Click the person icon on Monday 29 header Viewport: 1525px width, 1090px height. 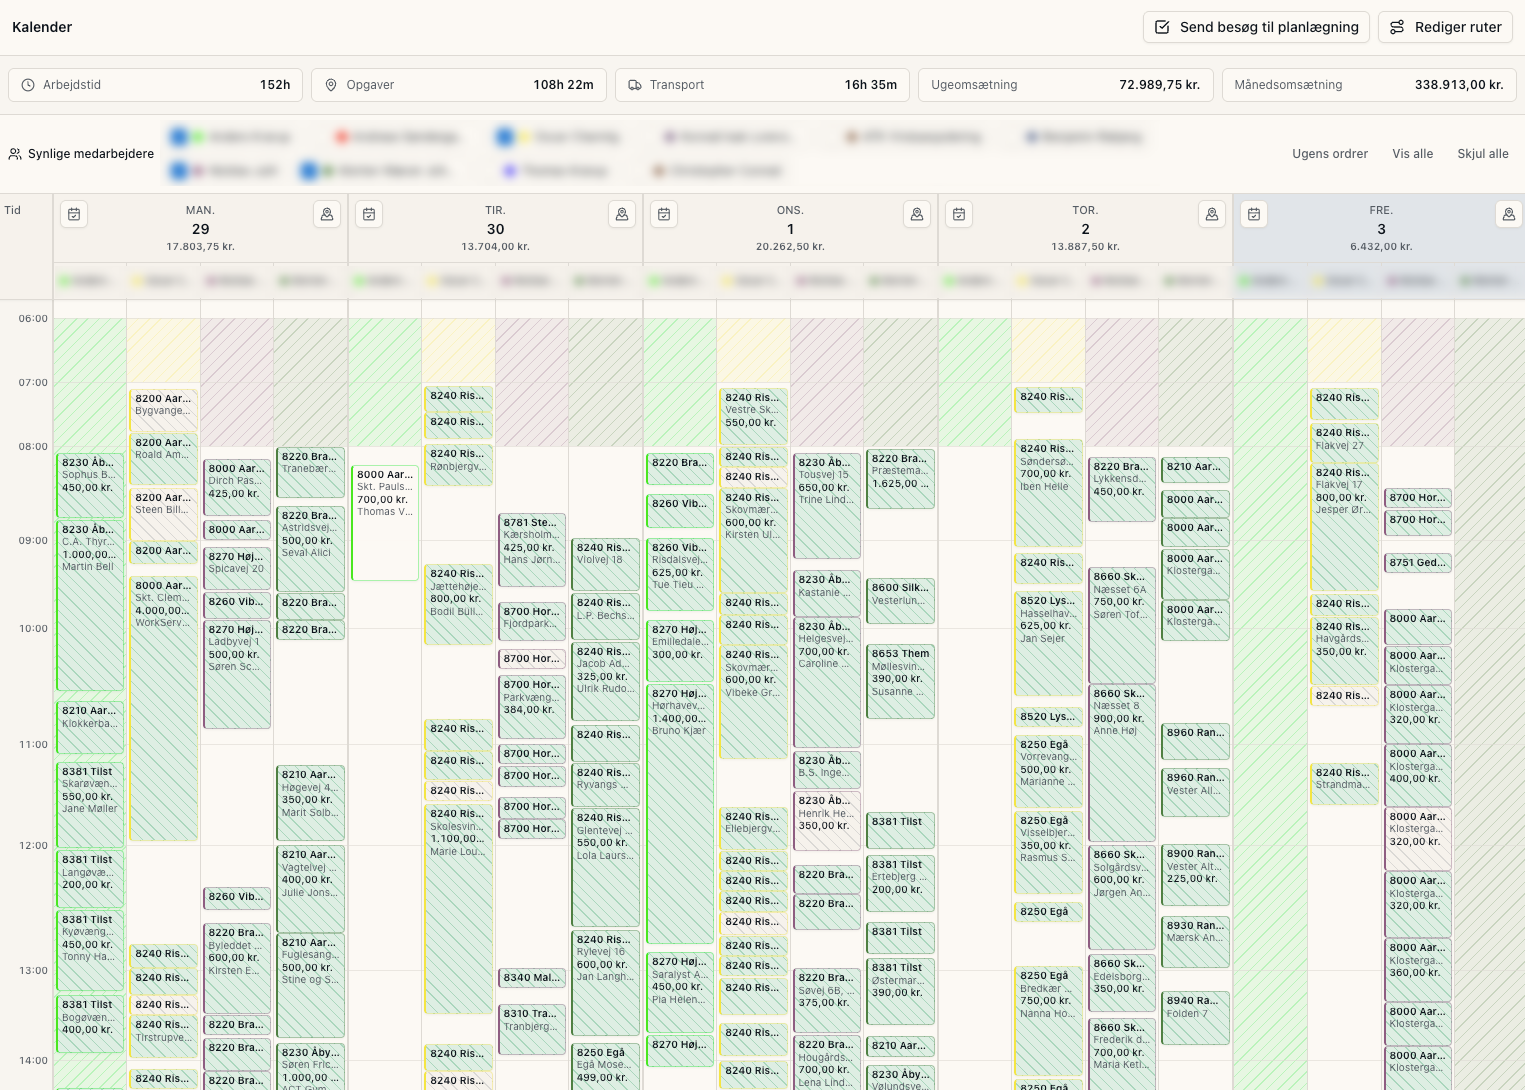[x=327, y=214]
